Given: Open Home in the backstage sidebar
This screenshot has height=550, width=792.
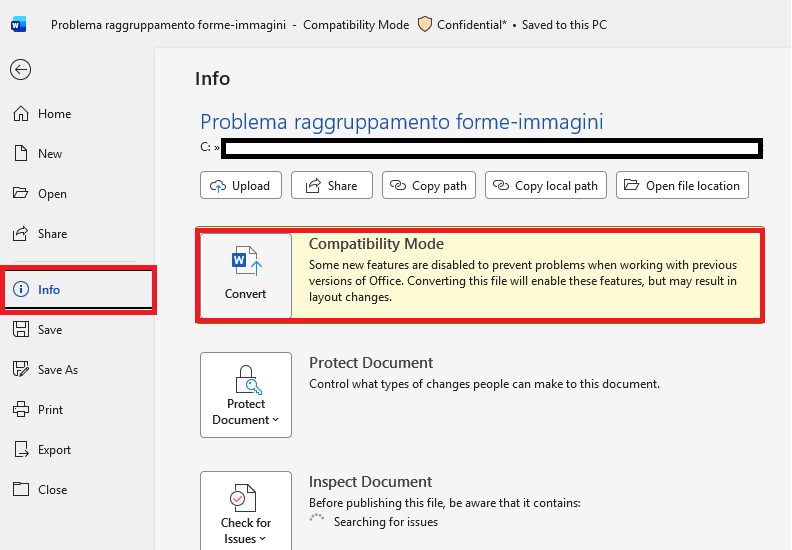Looking at the screenshot, I should pos(42,114).
